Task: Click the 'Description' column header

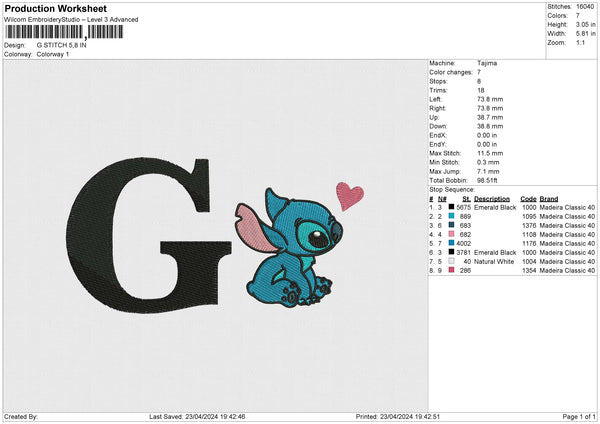Action: (x=492, y=199)
